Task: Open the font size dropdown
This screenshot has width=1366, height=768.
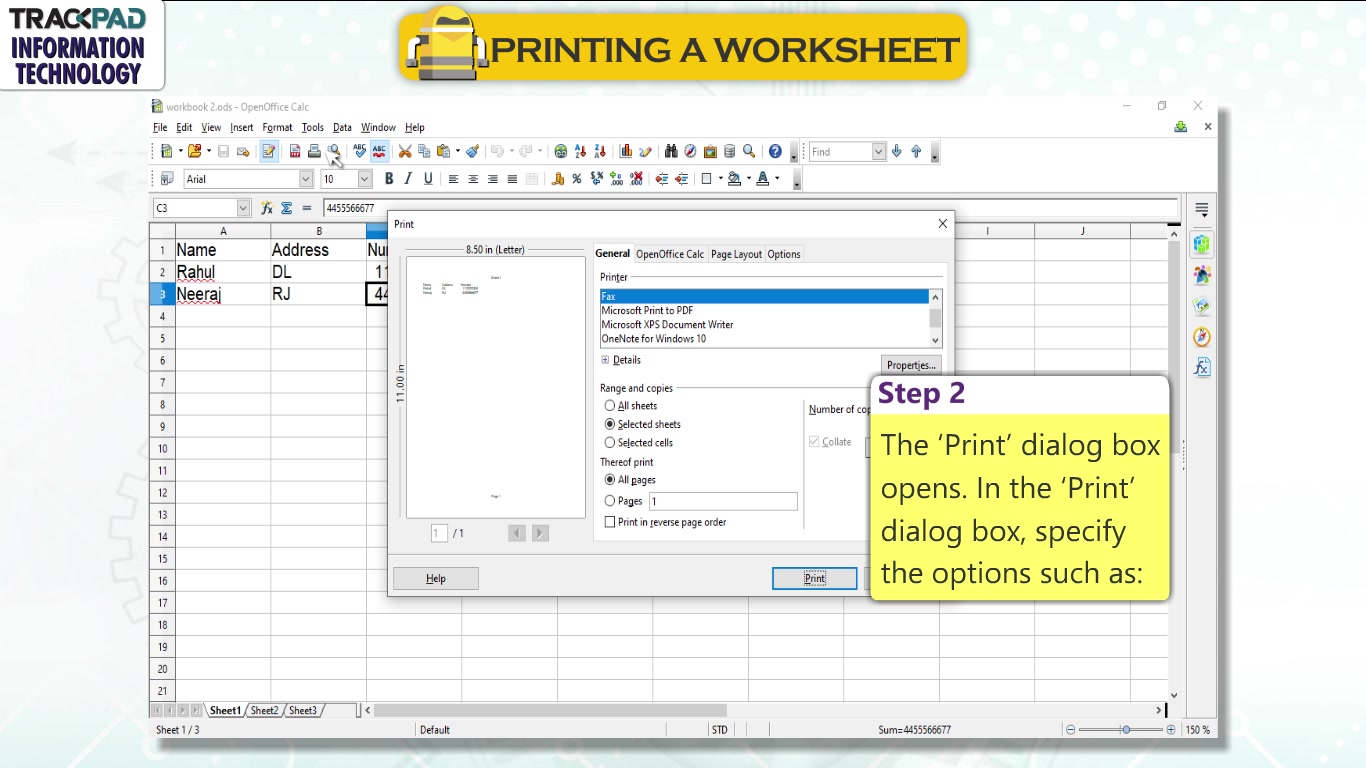Action: pos(364,179)
